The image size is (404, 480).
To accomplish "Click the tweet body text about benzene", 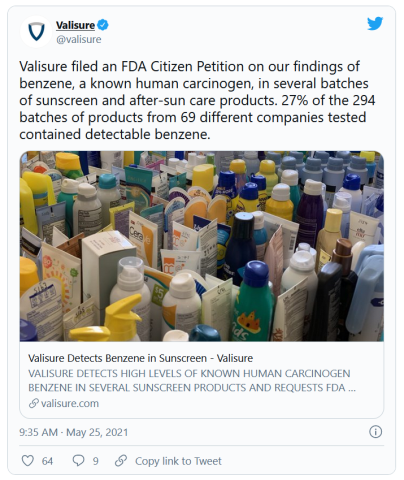I will pos(197,100).
